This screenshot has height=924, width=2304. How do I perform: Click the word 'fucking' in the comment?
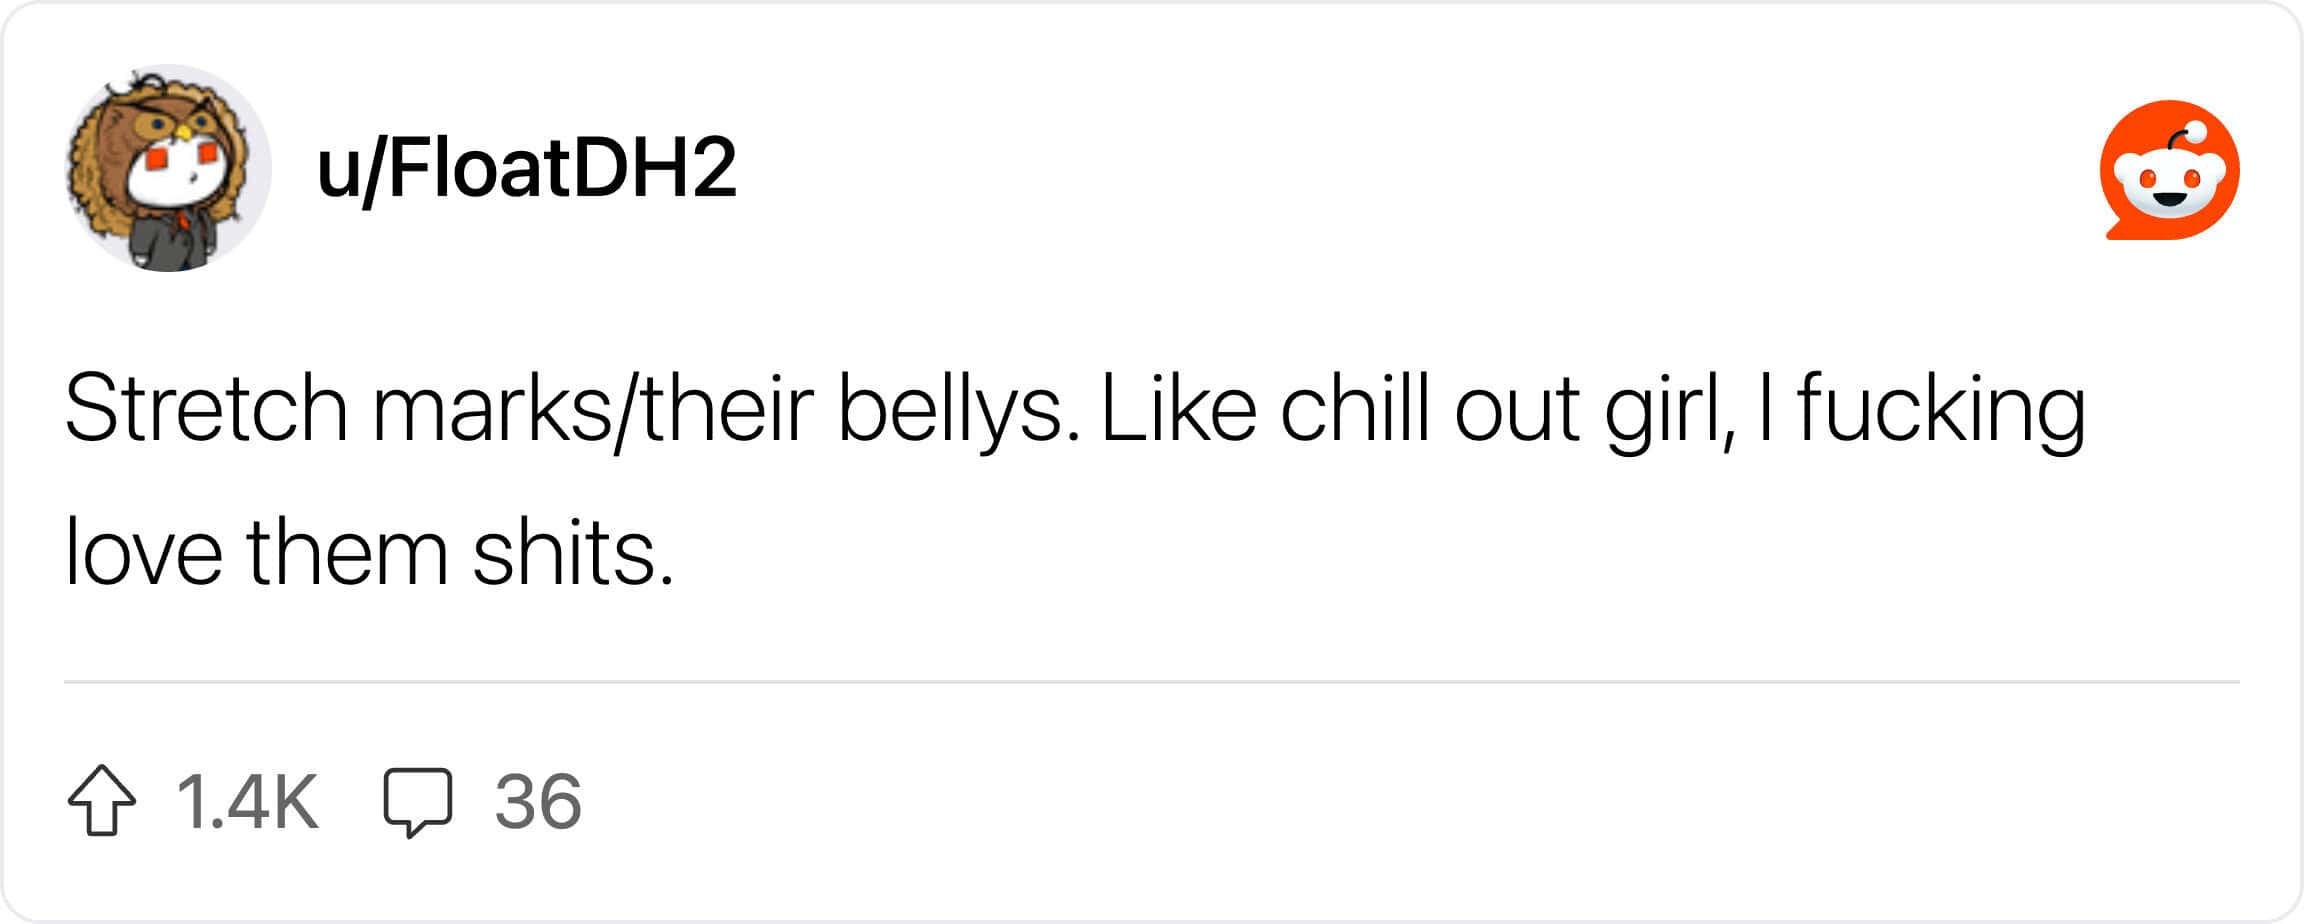1941,409
